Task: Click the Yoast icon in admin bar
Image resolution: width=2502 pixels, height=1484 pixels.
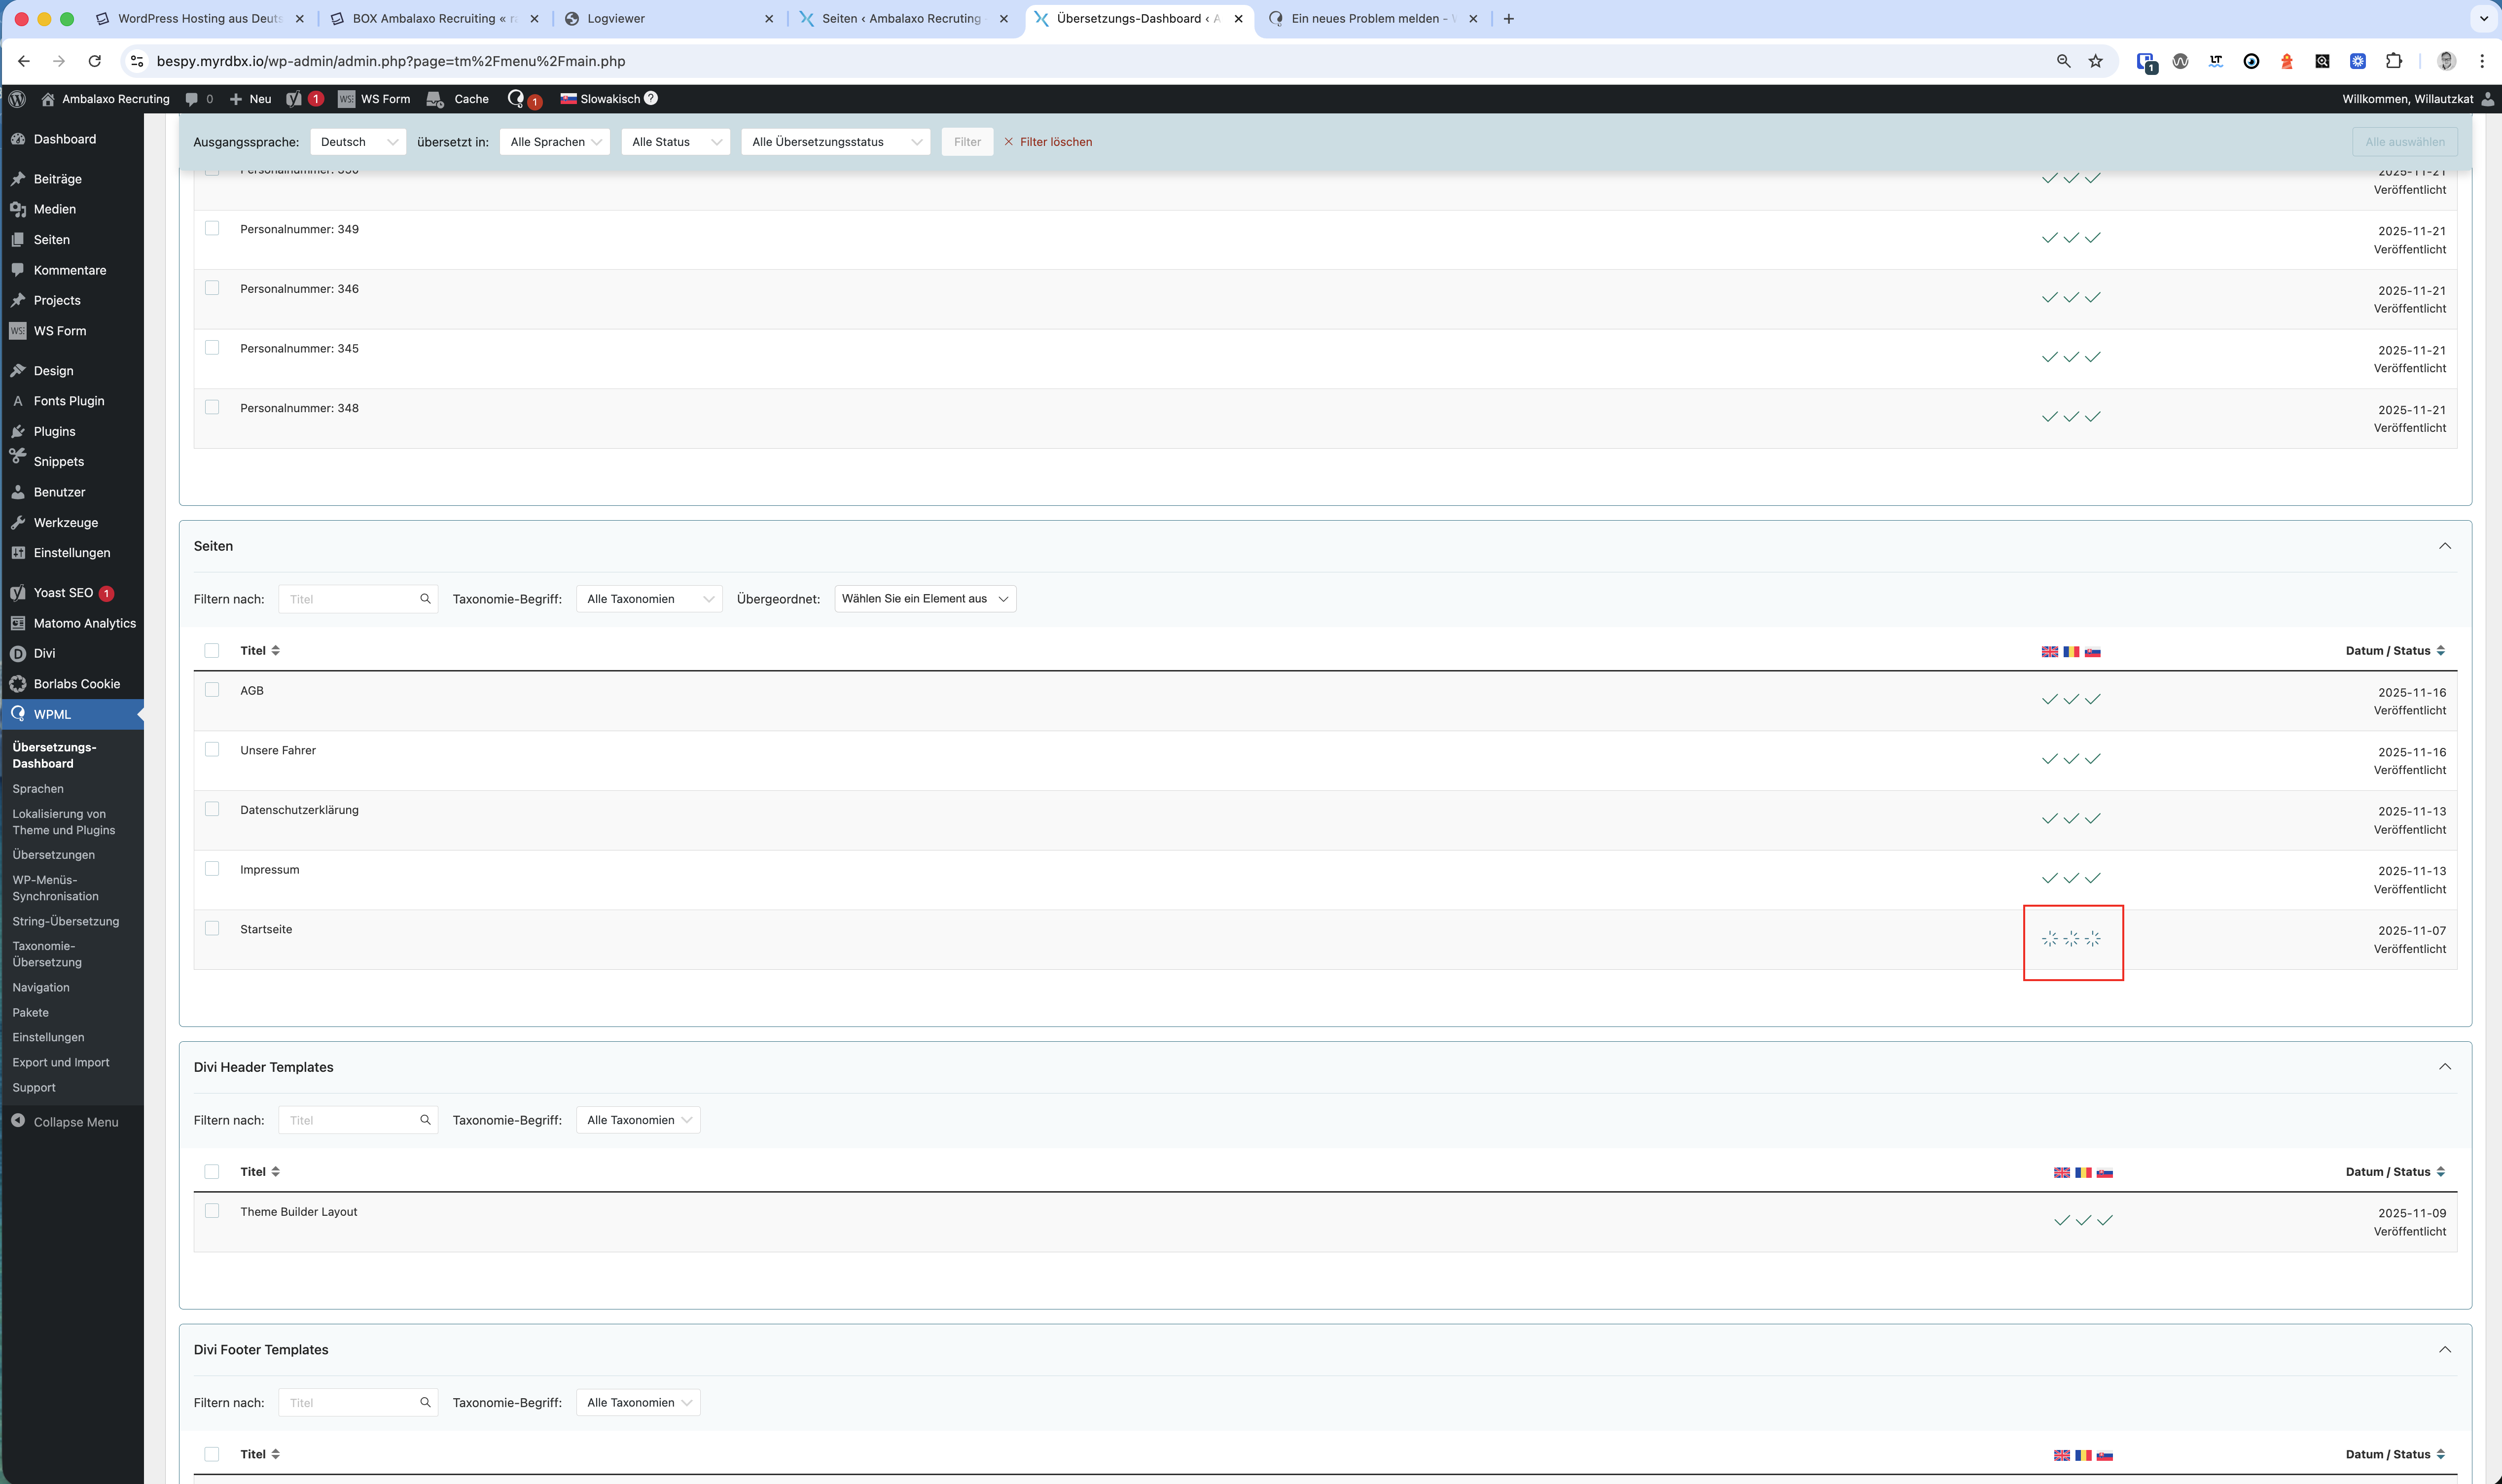Action: (x=294, y=99)
